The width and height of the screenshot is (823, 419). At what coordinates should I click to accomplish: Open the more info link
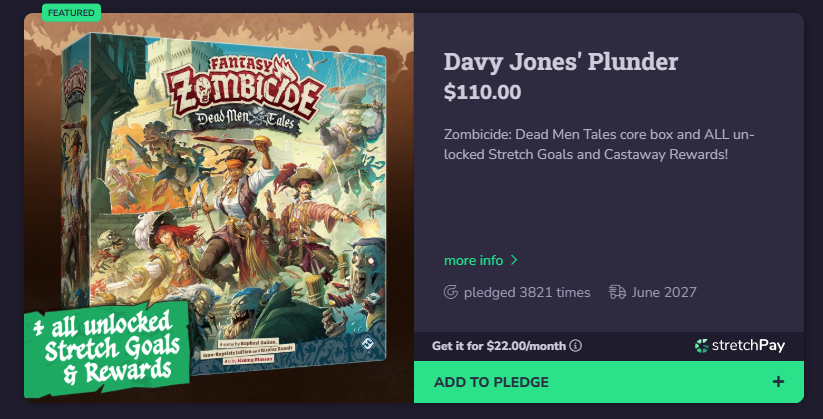click(x=473, y=260)
